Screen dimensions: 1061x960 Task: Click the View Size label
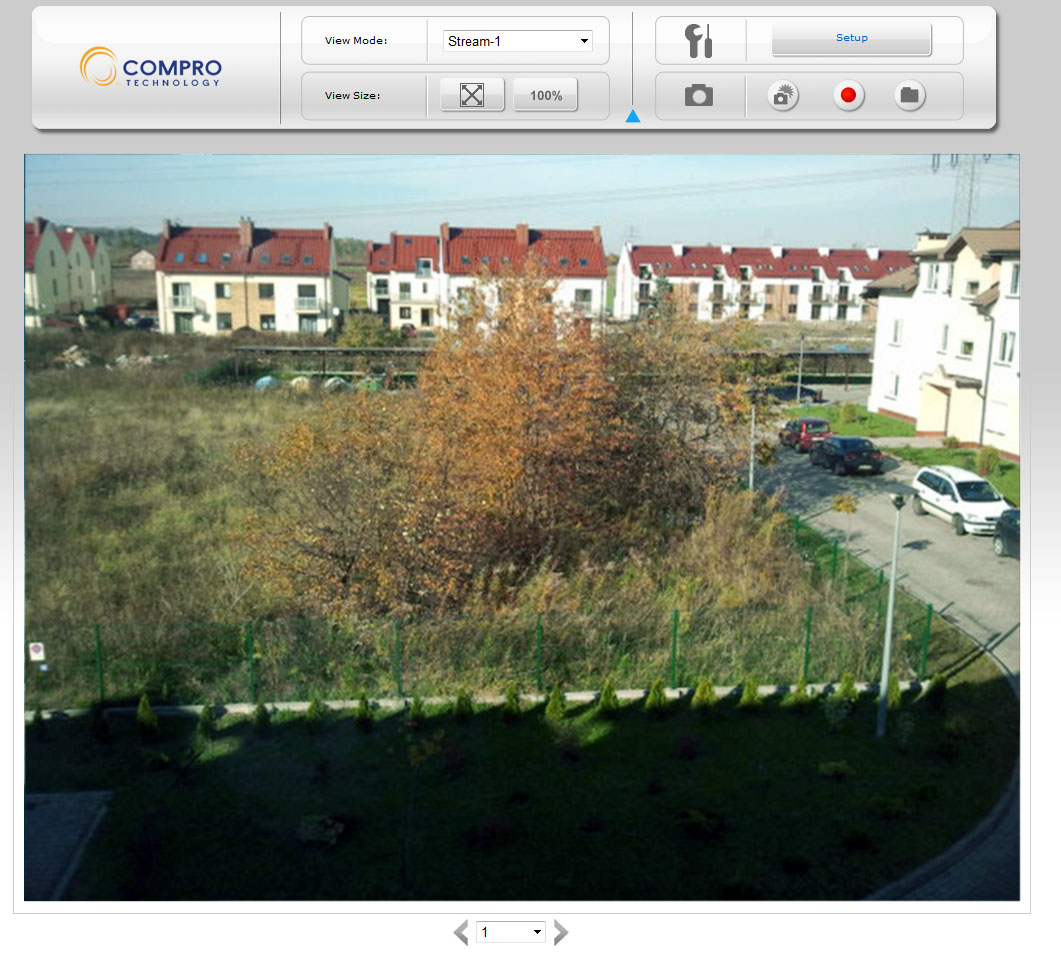(353, 95)
